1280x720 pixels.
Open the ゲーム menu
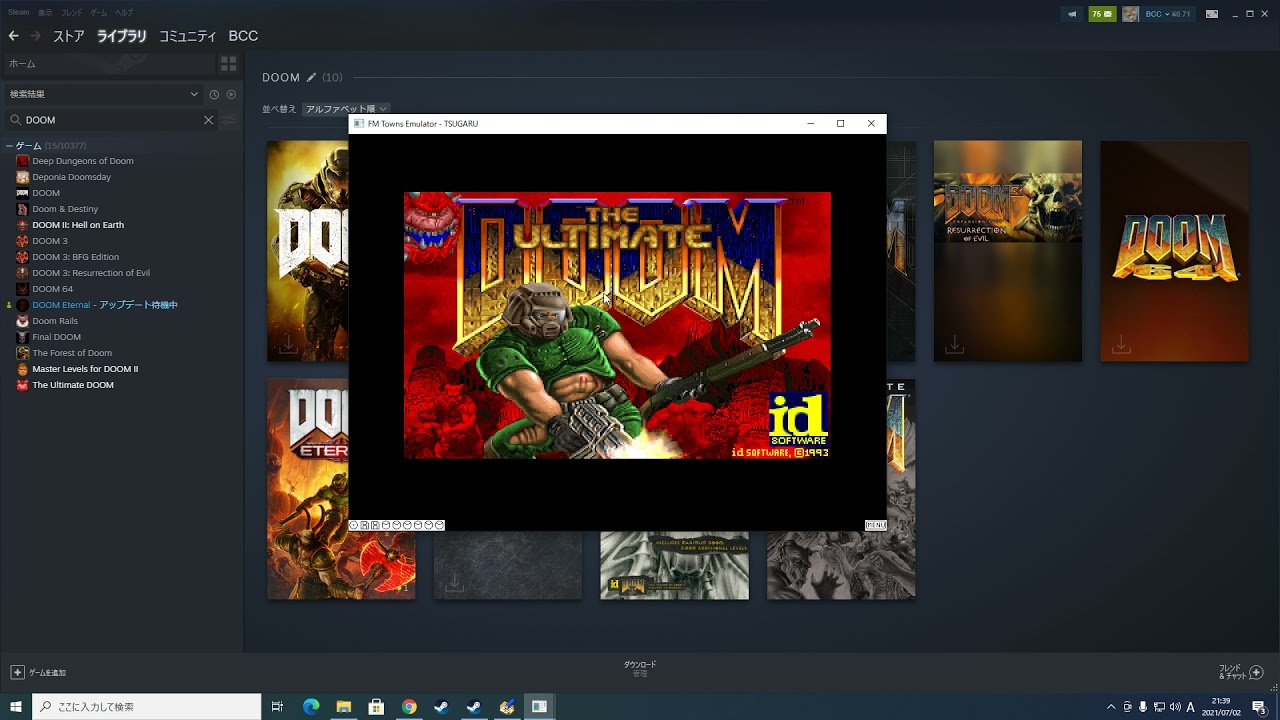(x=99, y=13)
